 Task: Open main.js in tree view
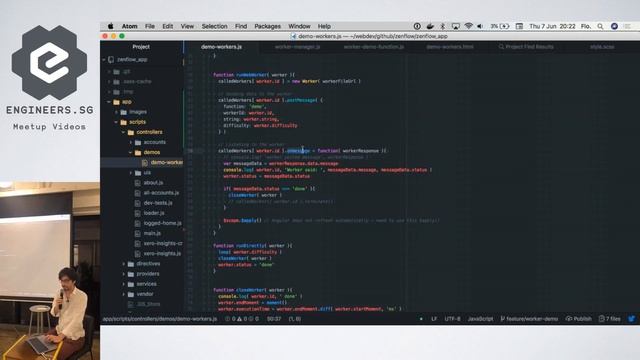click(152, 233)
